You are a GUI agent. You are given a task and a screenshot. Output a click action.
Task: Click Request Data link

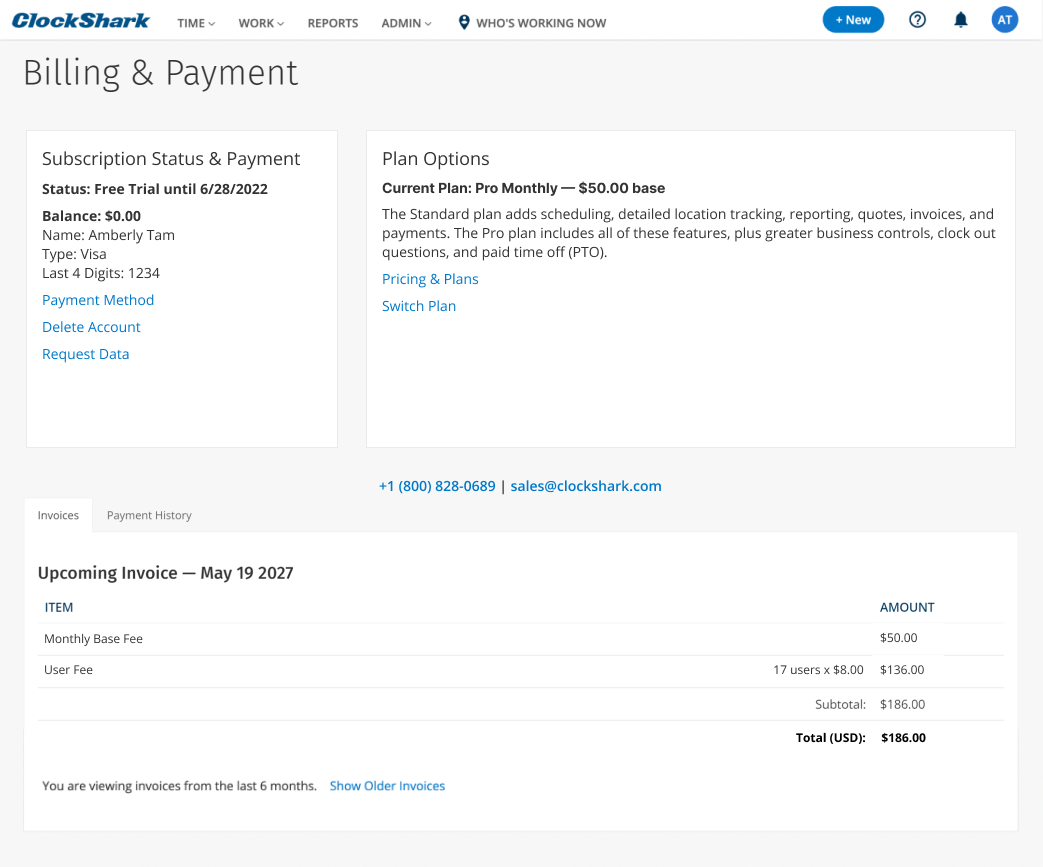pyautogui.click(x=86, y=354)
